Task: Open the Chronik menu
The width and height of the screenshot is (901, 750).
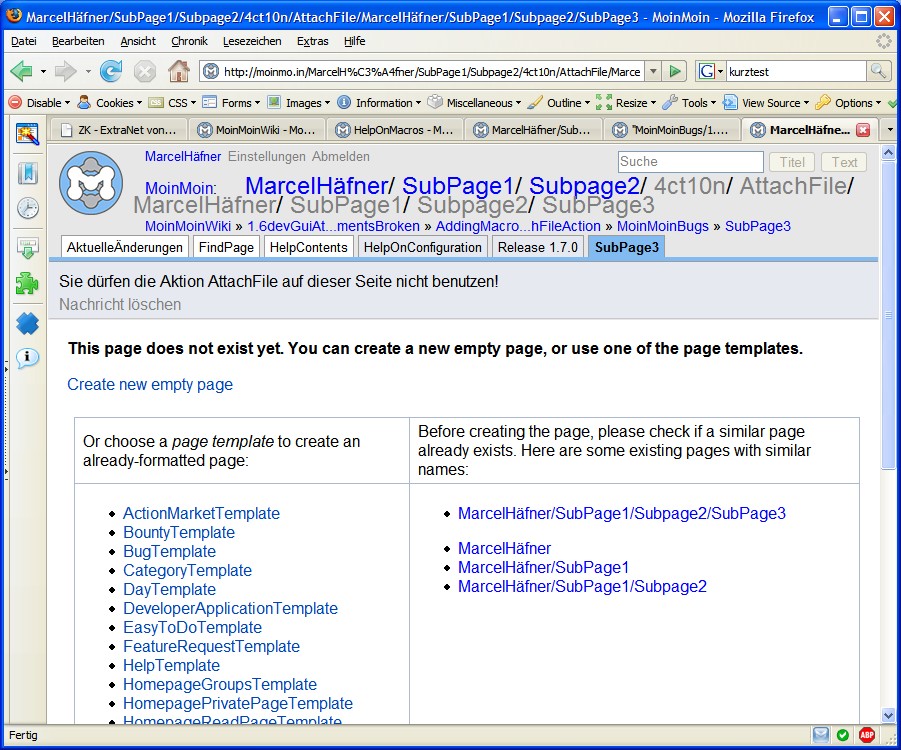Action: pos(189,41)
